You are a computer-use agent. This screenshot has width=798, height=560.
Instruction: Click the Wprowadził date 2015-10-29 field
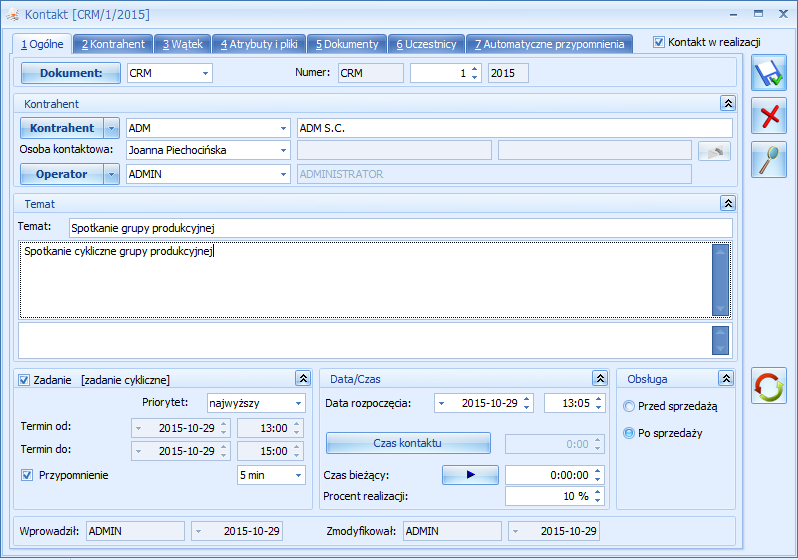click(x=237, y=531)
